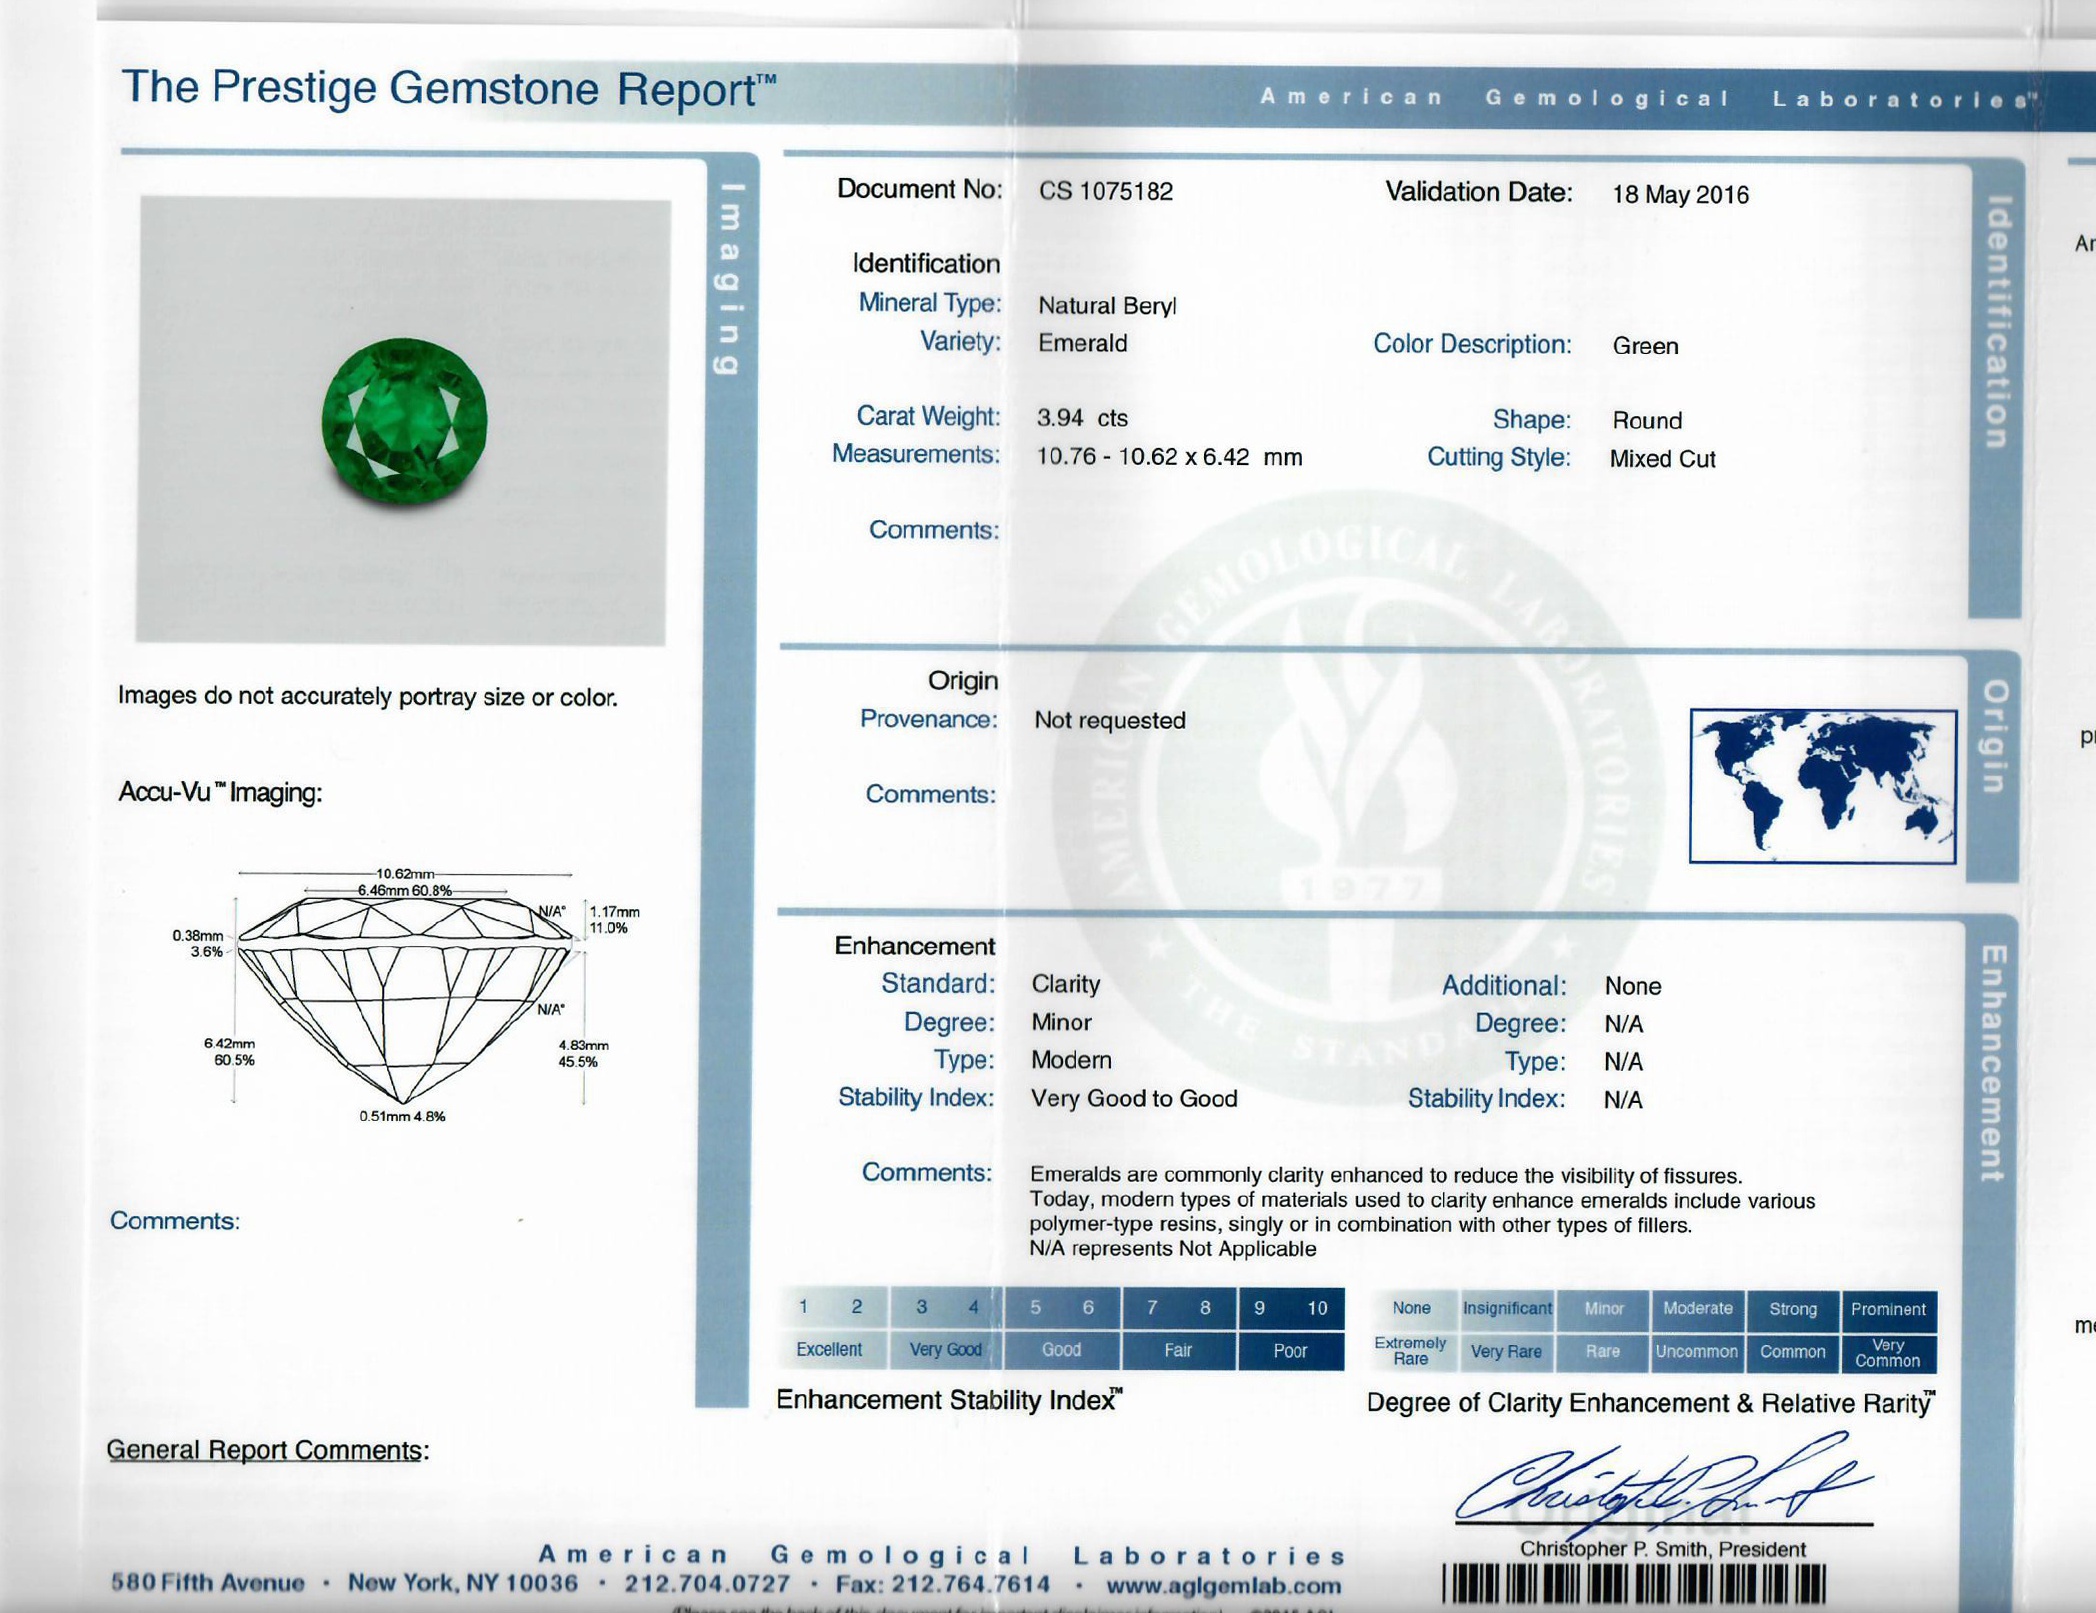Click the 'General Report Comments' heading
Screen dimensions: 2096x1613
click(x=267, y=1450)
